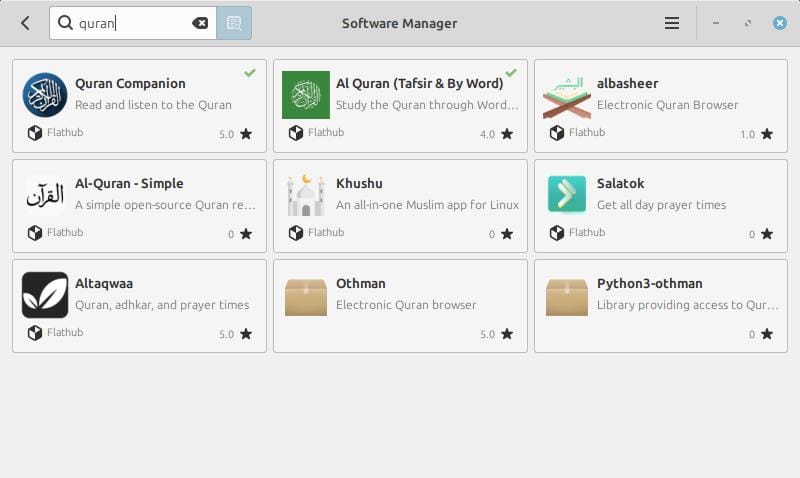
Task: Click the 1.0 rating on albasheer
Action: [747, 134]
